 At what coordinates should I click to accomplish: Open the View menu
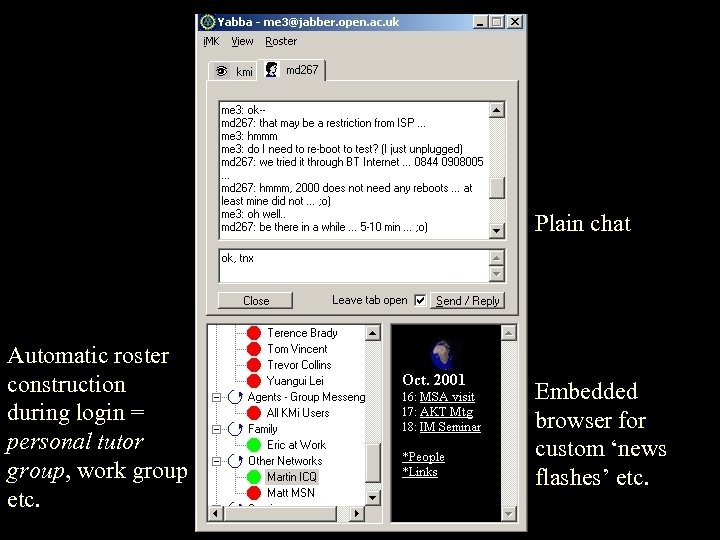242,41
